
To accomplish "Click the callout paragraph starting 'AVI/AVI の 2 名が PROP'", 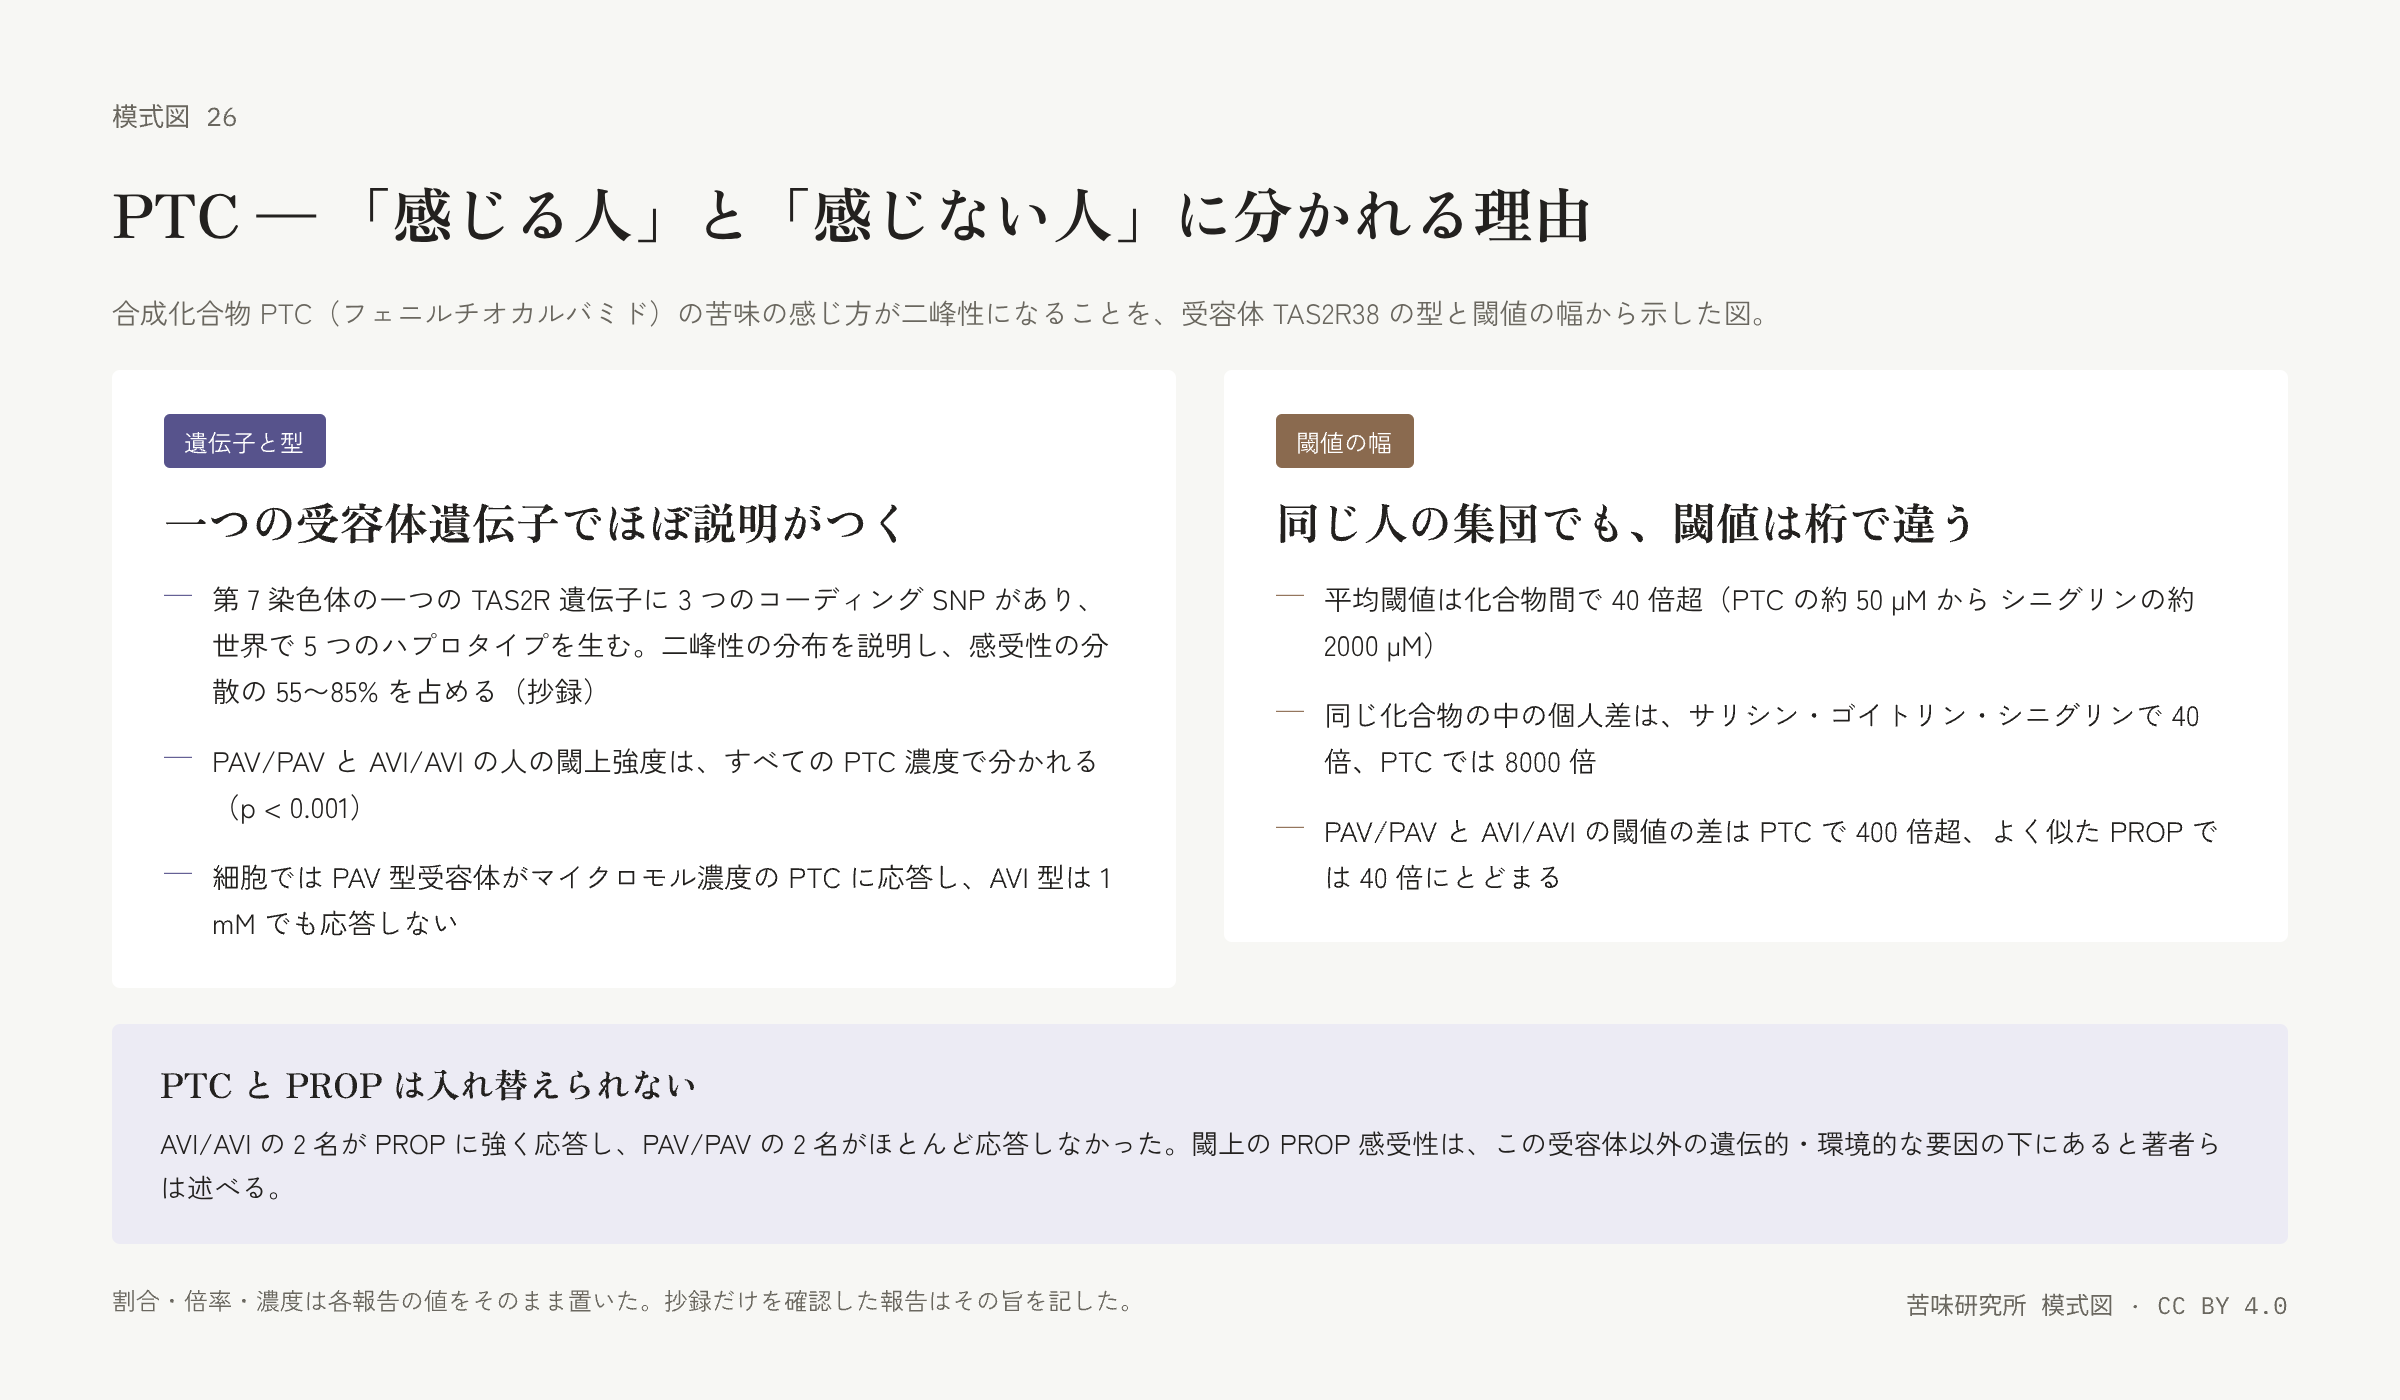I will pos(1190,1166).
